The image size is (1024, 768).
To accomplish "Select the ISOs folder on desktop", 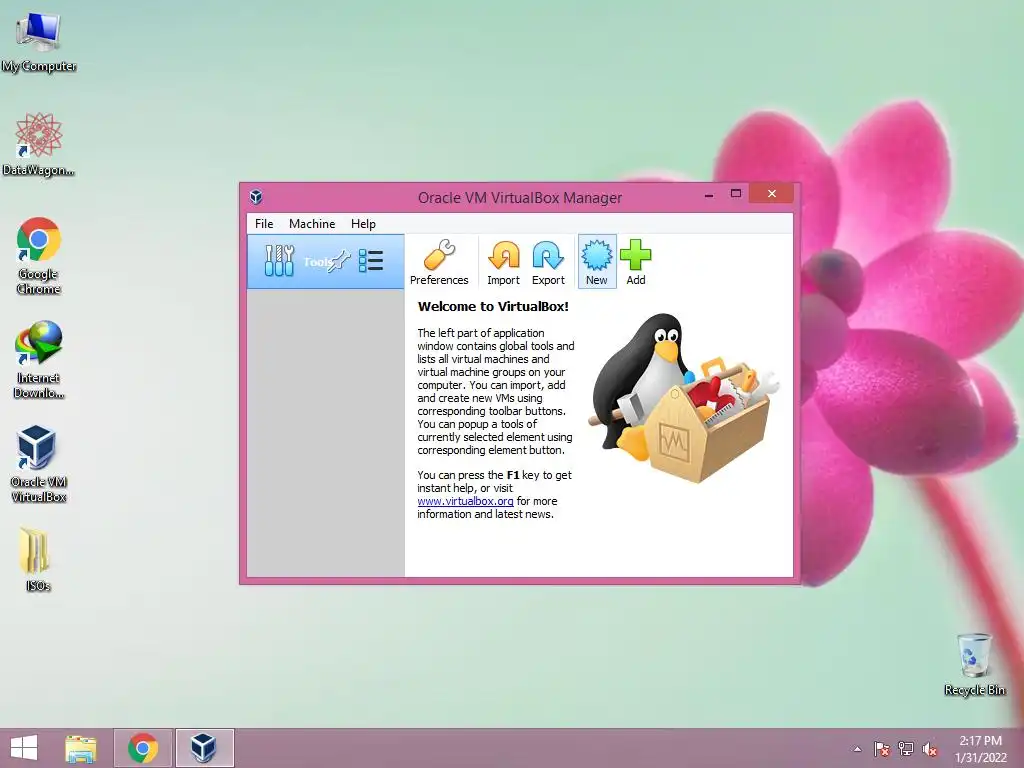I will [37, 560].
